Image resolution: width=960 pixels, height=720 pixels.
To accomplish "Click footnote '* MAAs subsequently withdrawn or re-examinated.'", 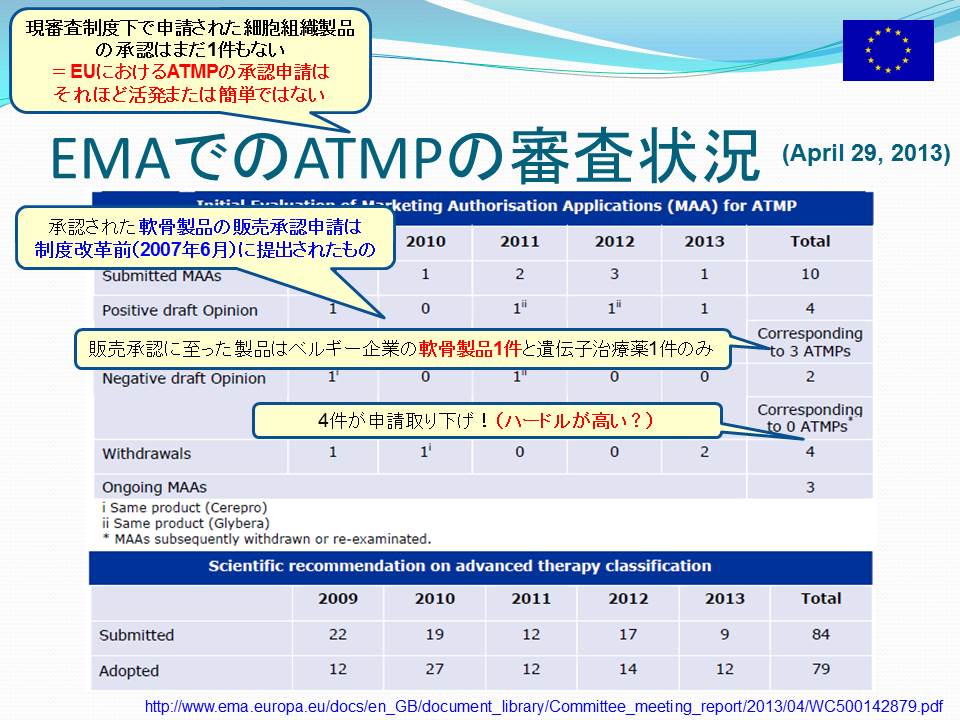I will point(266,539).
